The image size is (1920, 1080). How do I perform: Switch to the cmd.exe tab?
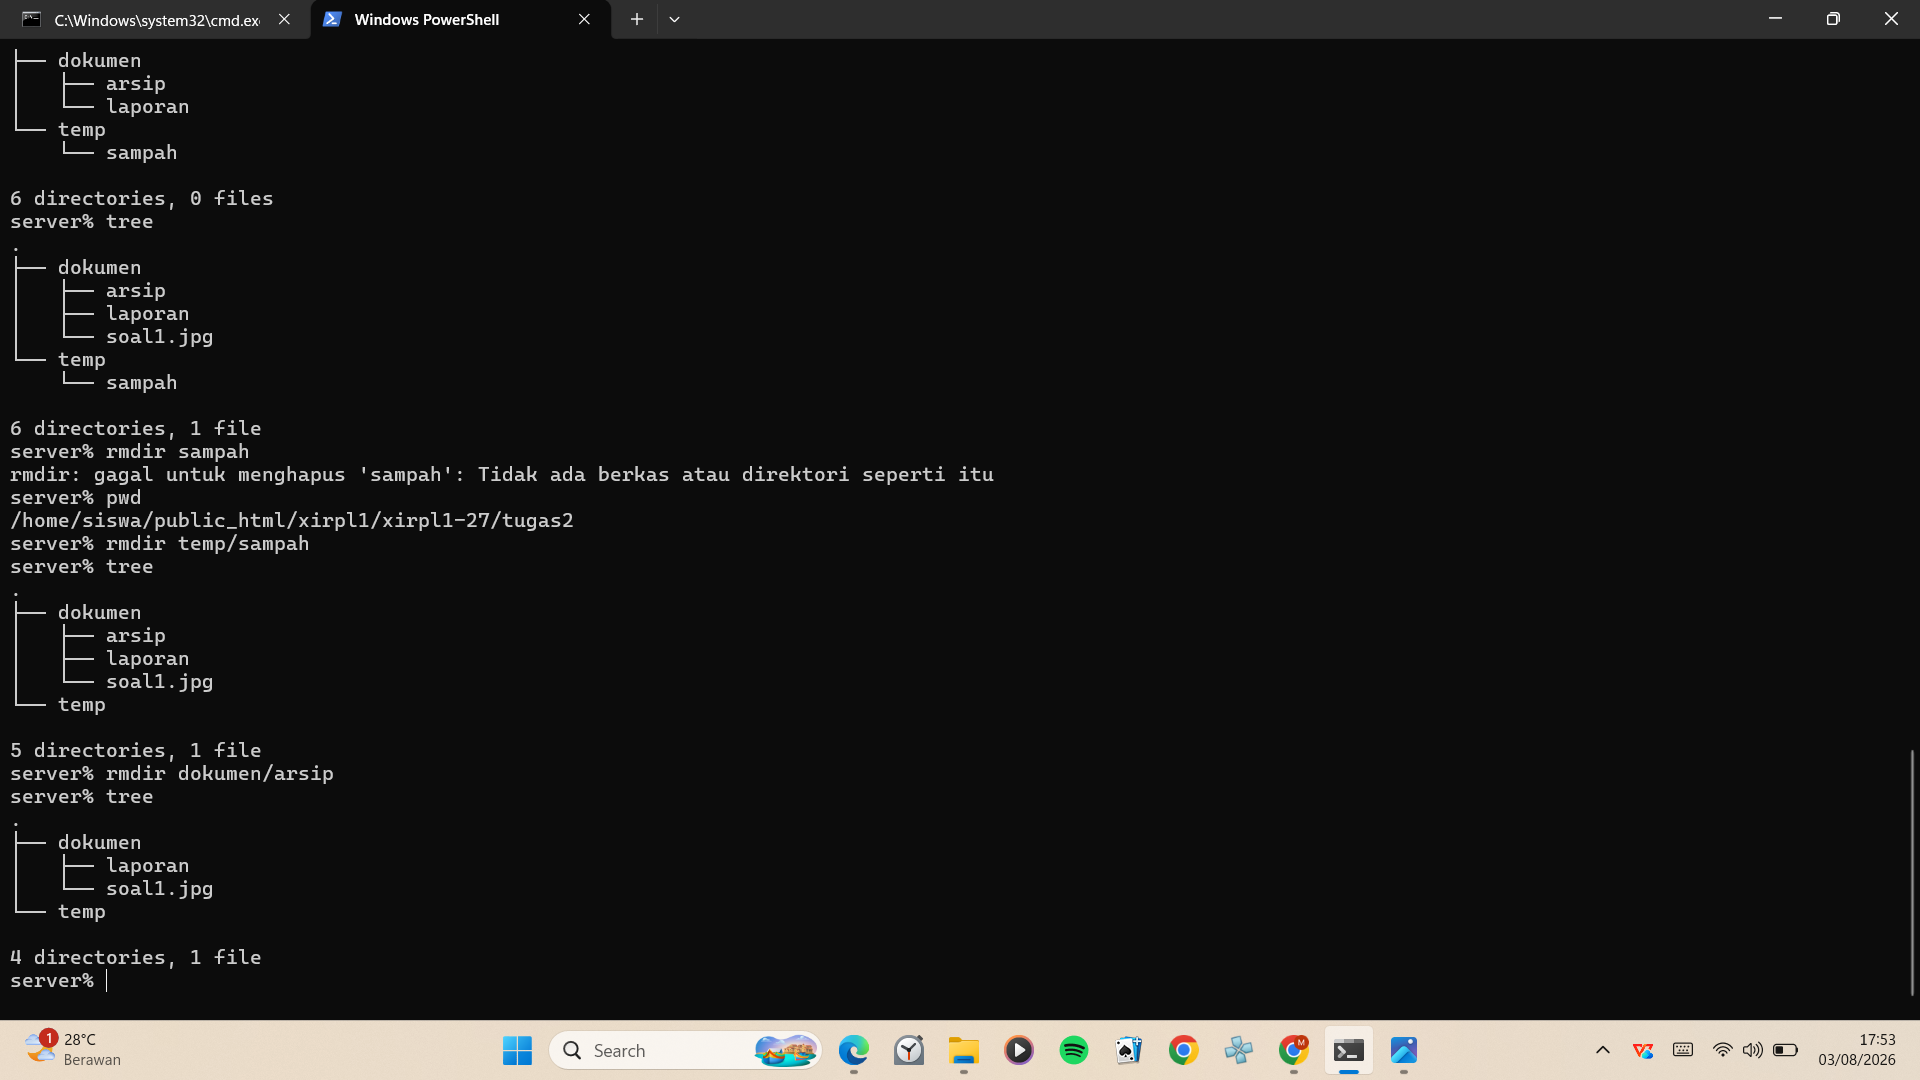[x=155, y=19]
